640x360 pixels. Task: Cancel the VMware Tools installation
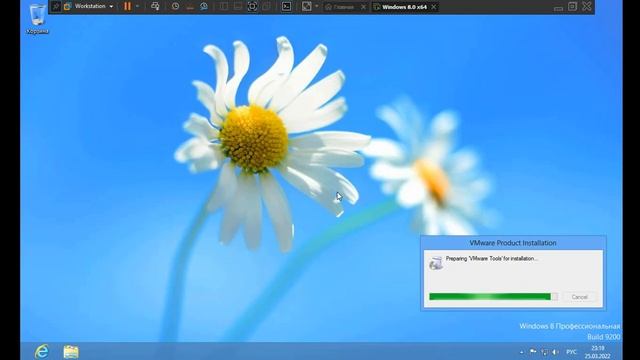click(579, 297)
